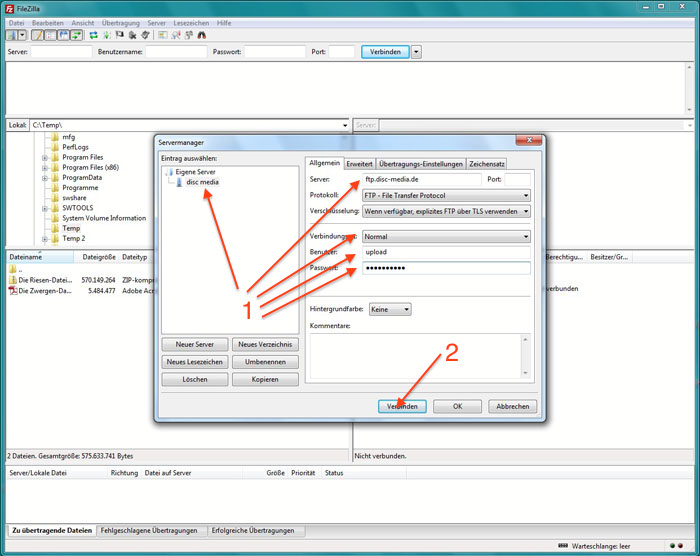
Task: Click the Löschen button
Action: tap(195, 379)
